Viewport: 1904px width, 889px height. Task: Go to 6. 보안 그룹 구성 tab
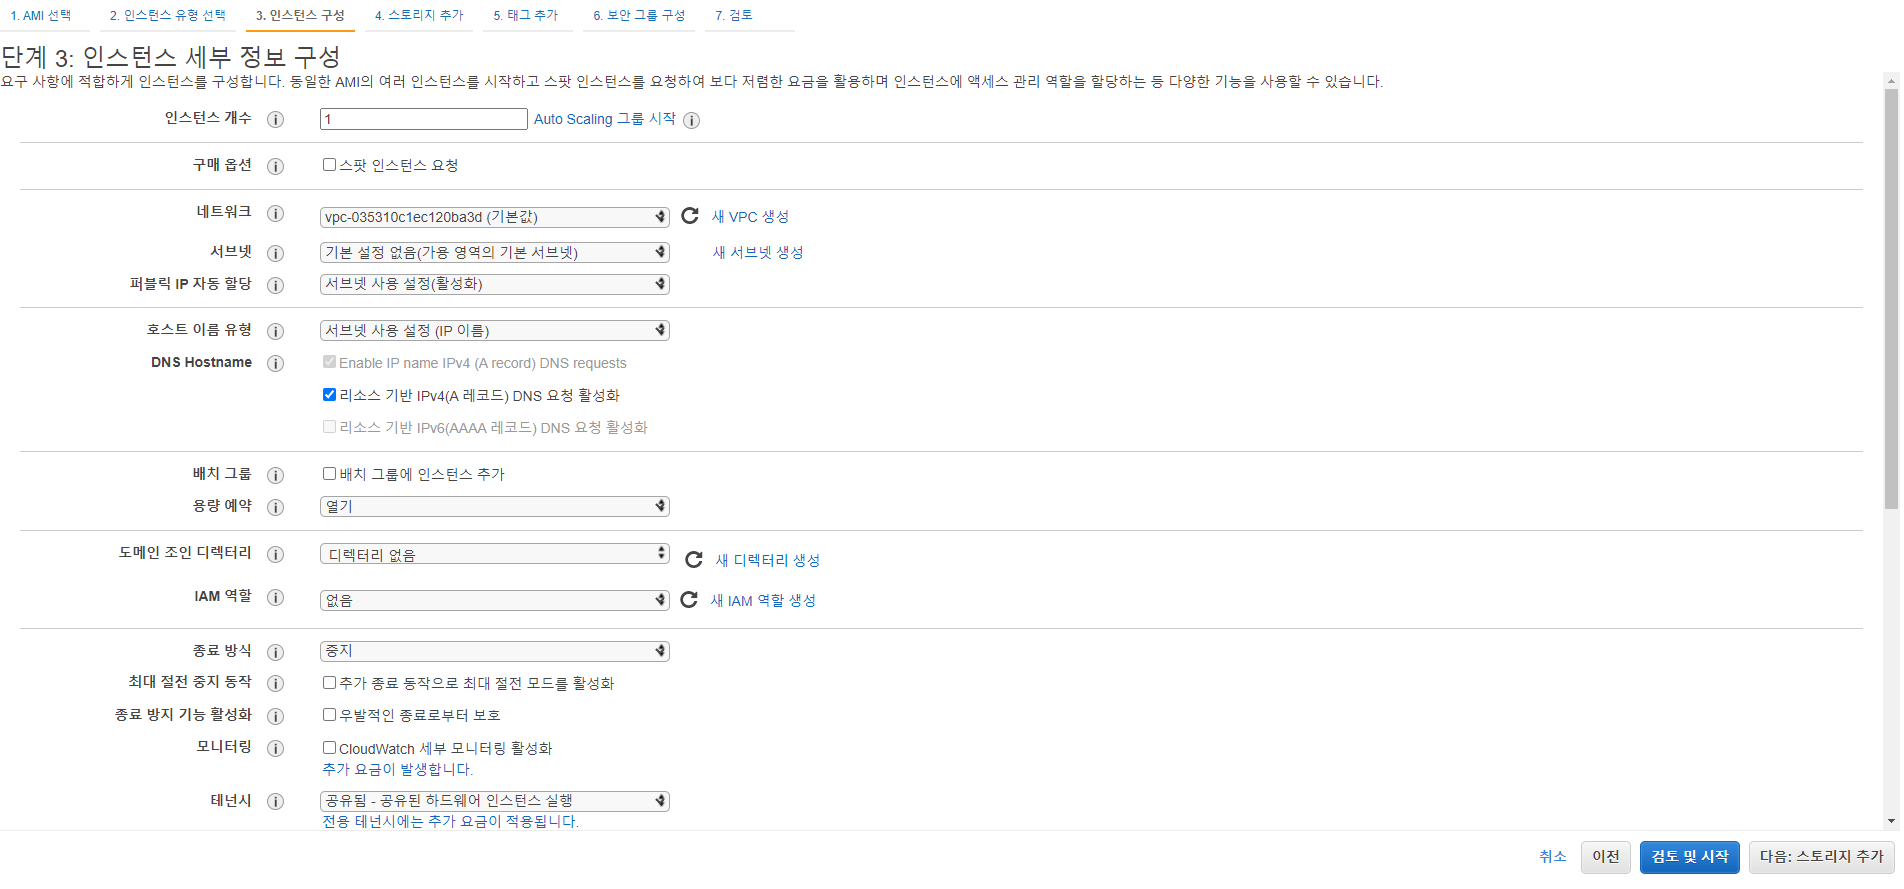click(x=639, y=16)
